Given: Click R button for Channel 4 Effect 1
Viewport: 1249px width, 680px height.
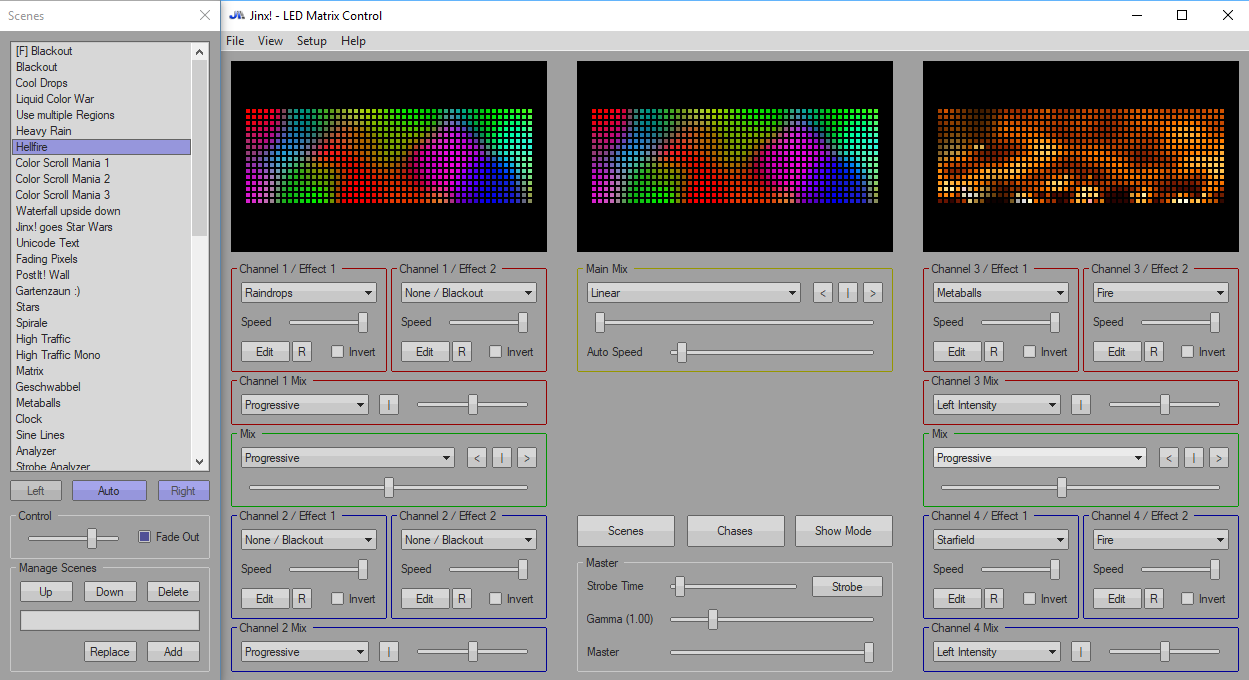Looking at the screenshot, I should point(994,599).
